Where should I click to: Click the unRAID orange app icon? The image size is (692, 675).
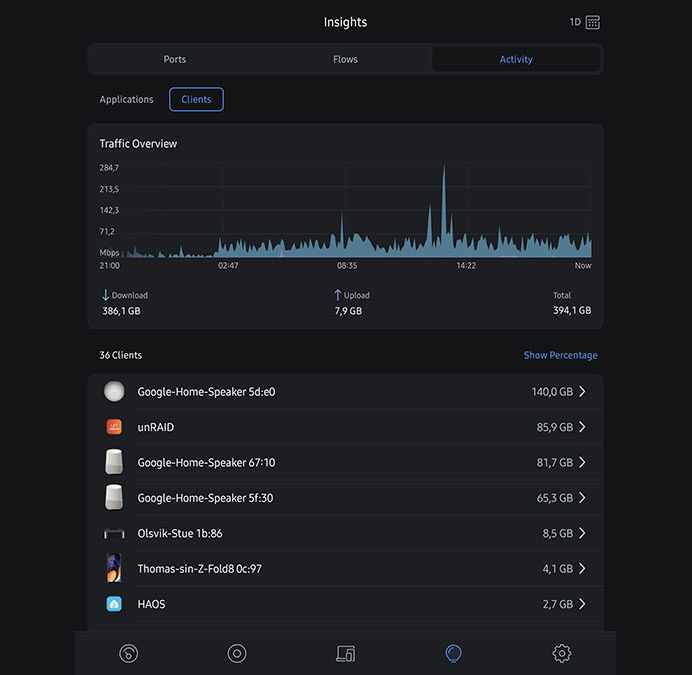(114, 426)
